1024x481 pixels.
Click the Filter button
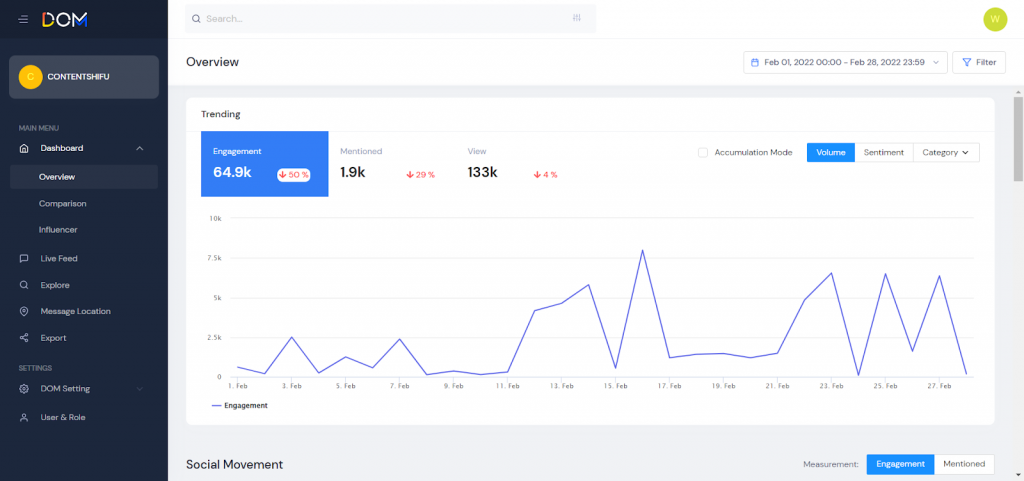tap(978, 62)
